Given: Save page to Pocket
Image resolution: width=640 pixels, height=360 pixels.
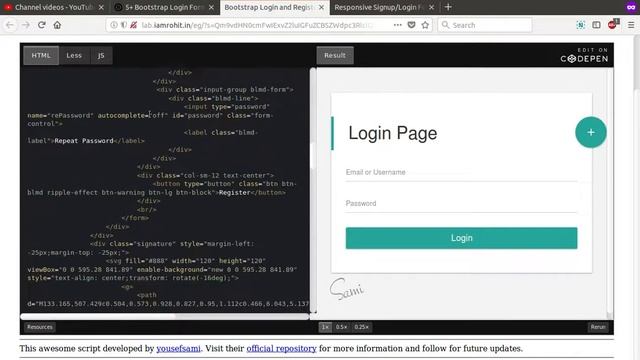Looking at the screenshot, I should pos(411,25).
